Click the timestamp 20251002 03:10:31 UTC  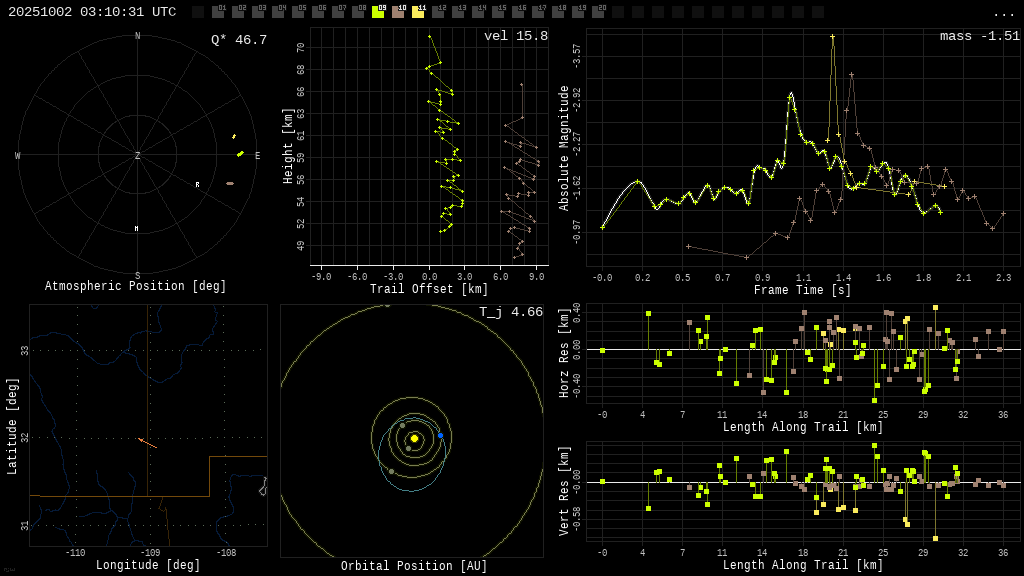coord(92,12)
